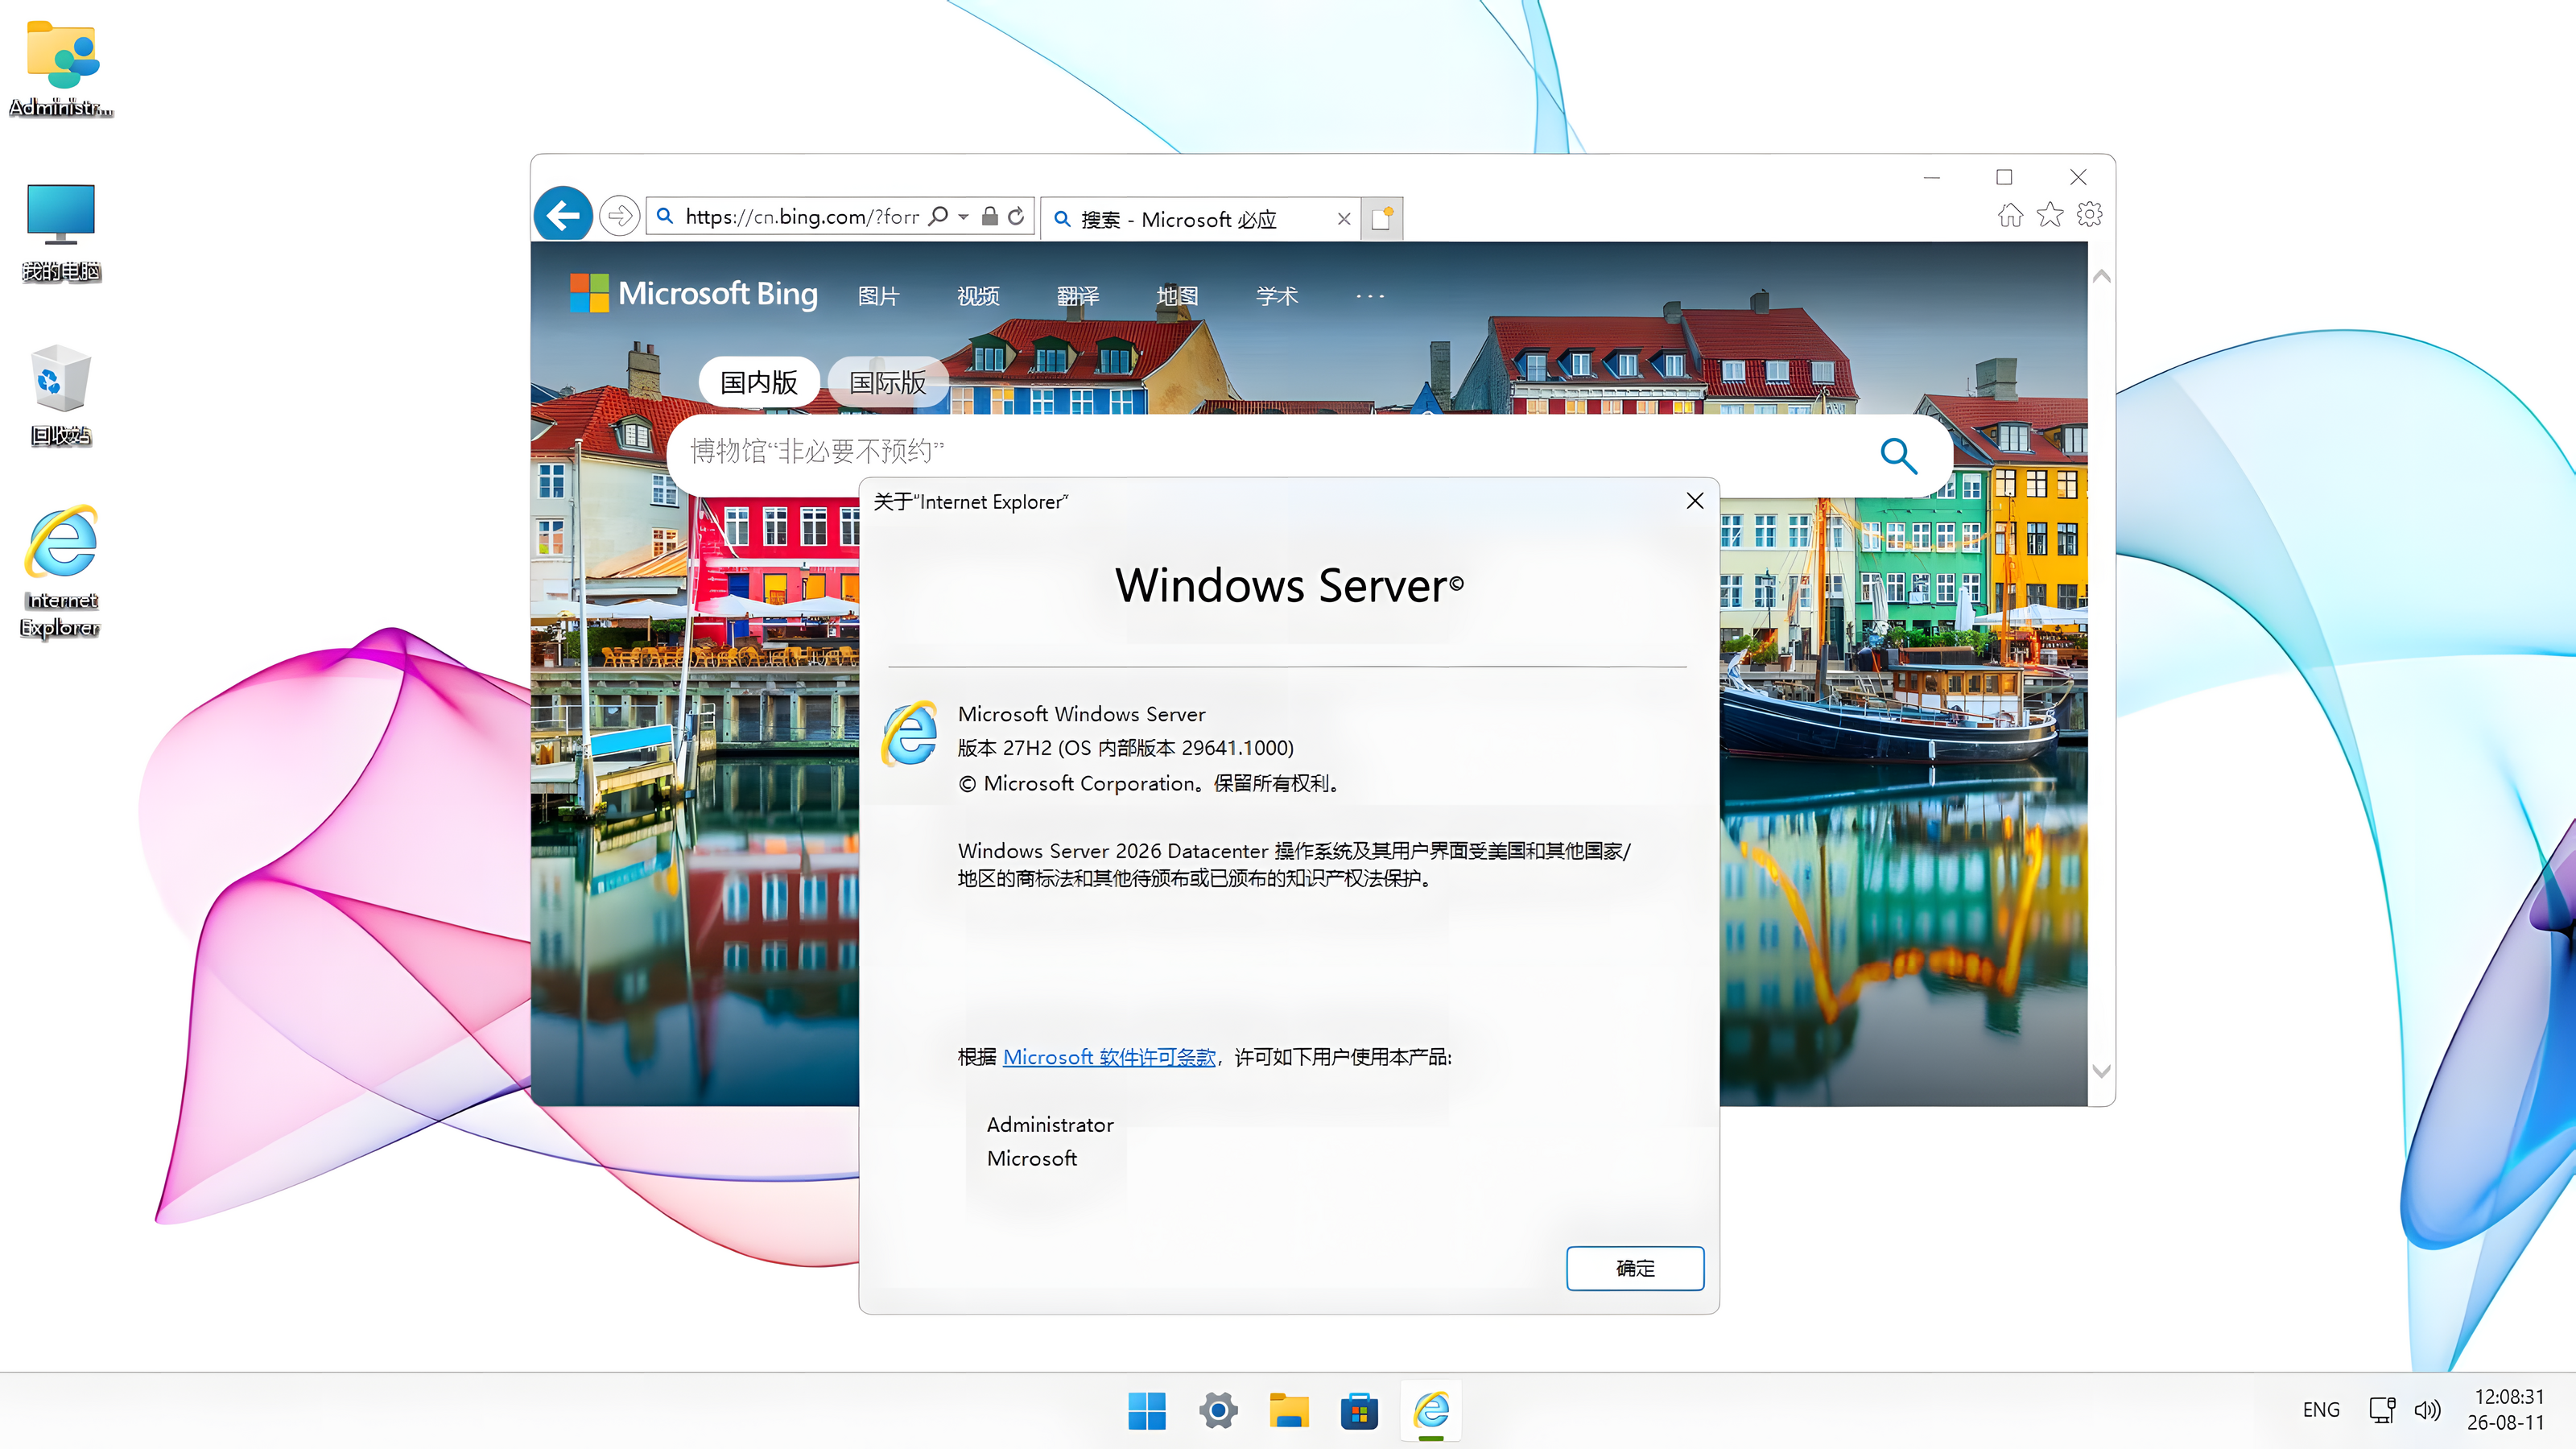Switch to 国内版 search mode

(759, 382)
